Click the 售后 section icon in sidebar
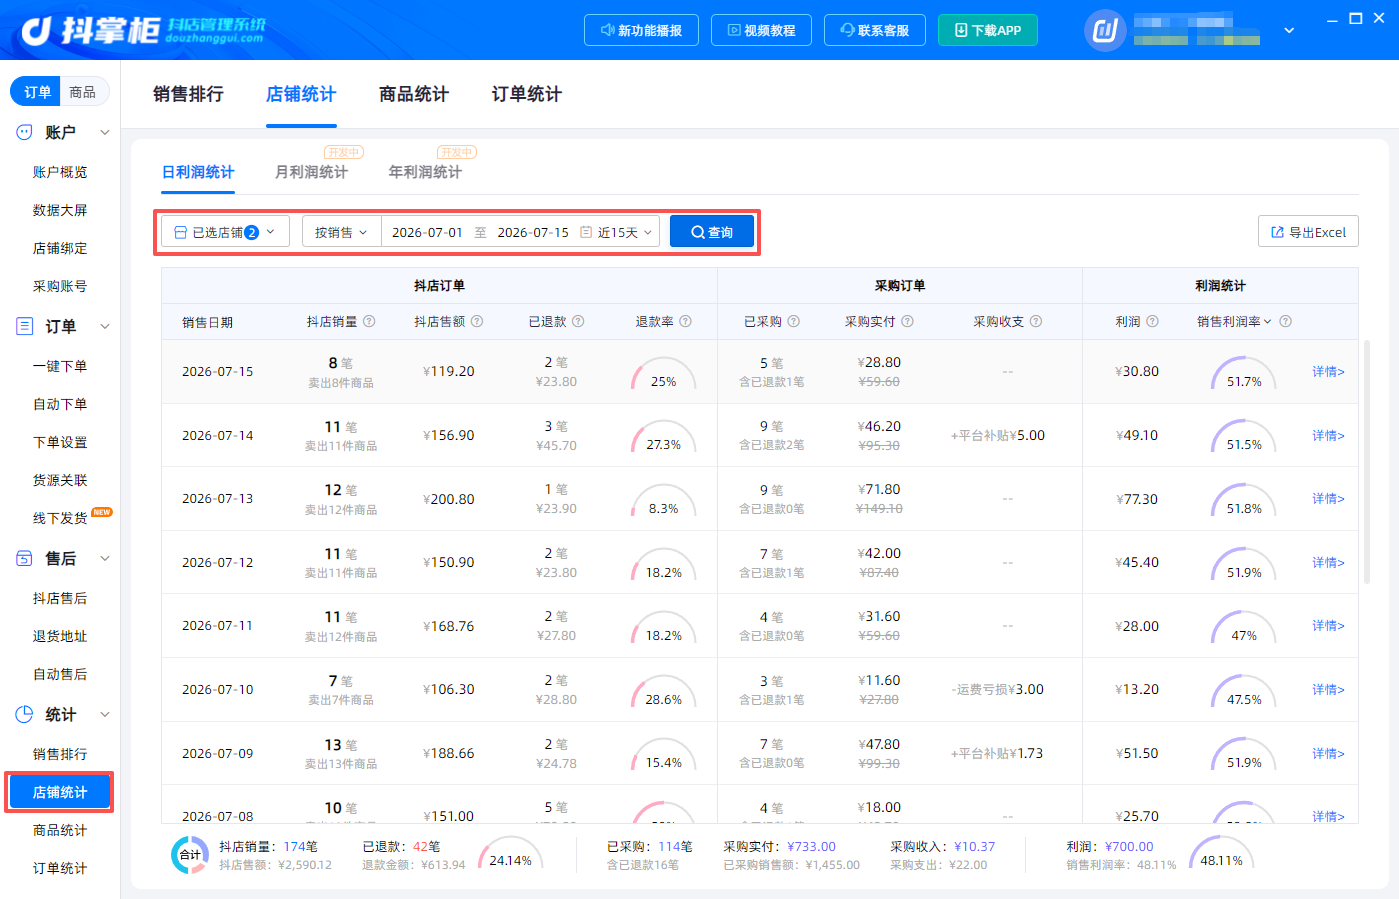This screenshot has width=1399, height=899. click(x=24, y=558)
